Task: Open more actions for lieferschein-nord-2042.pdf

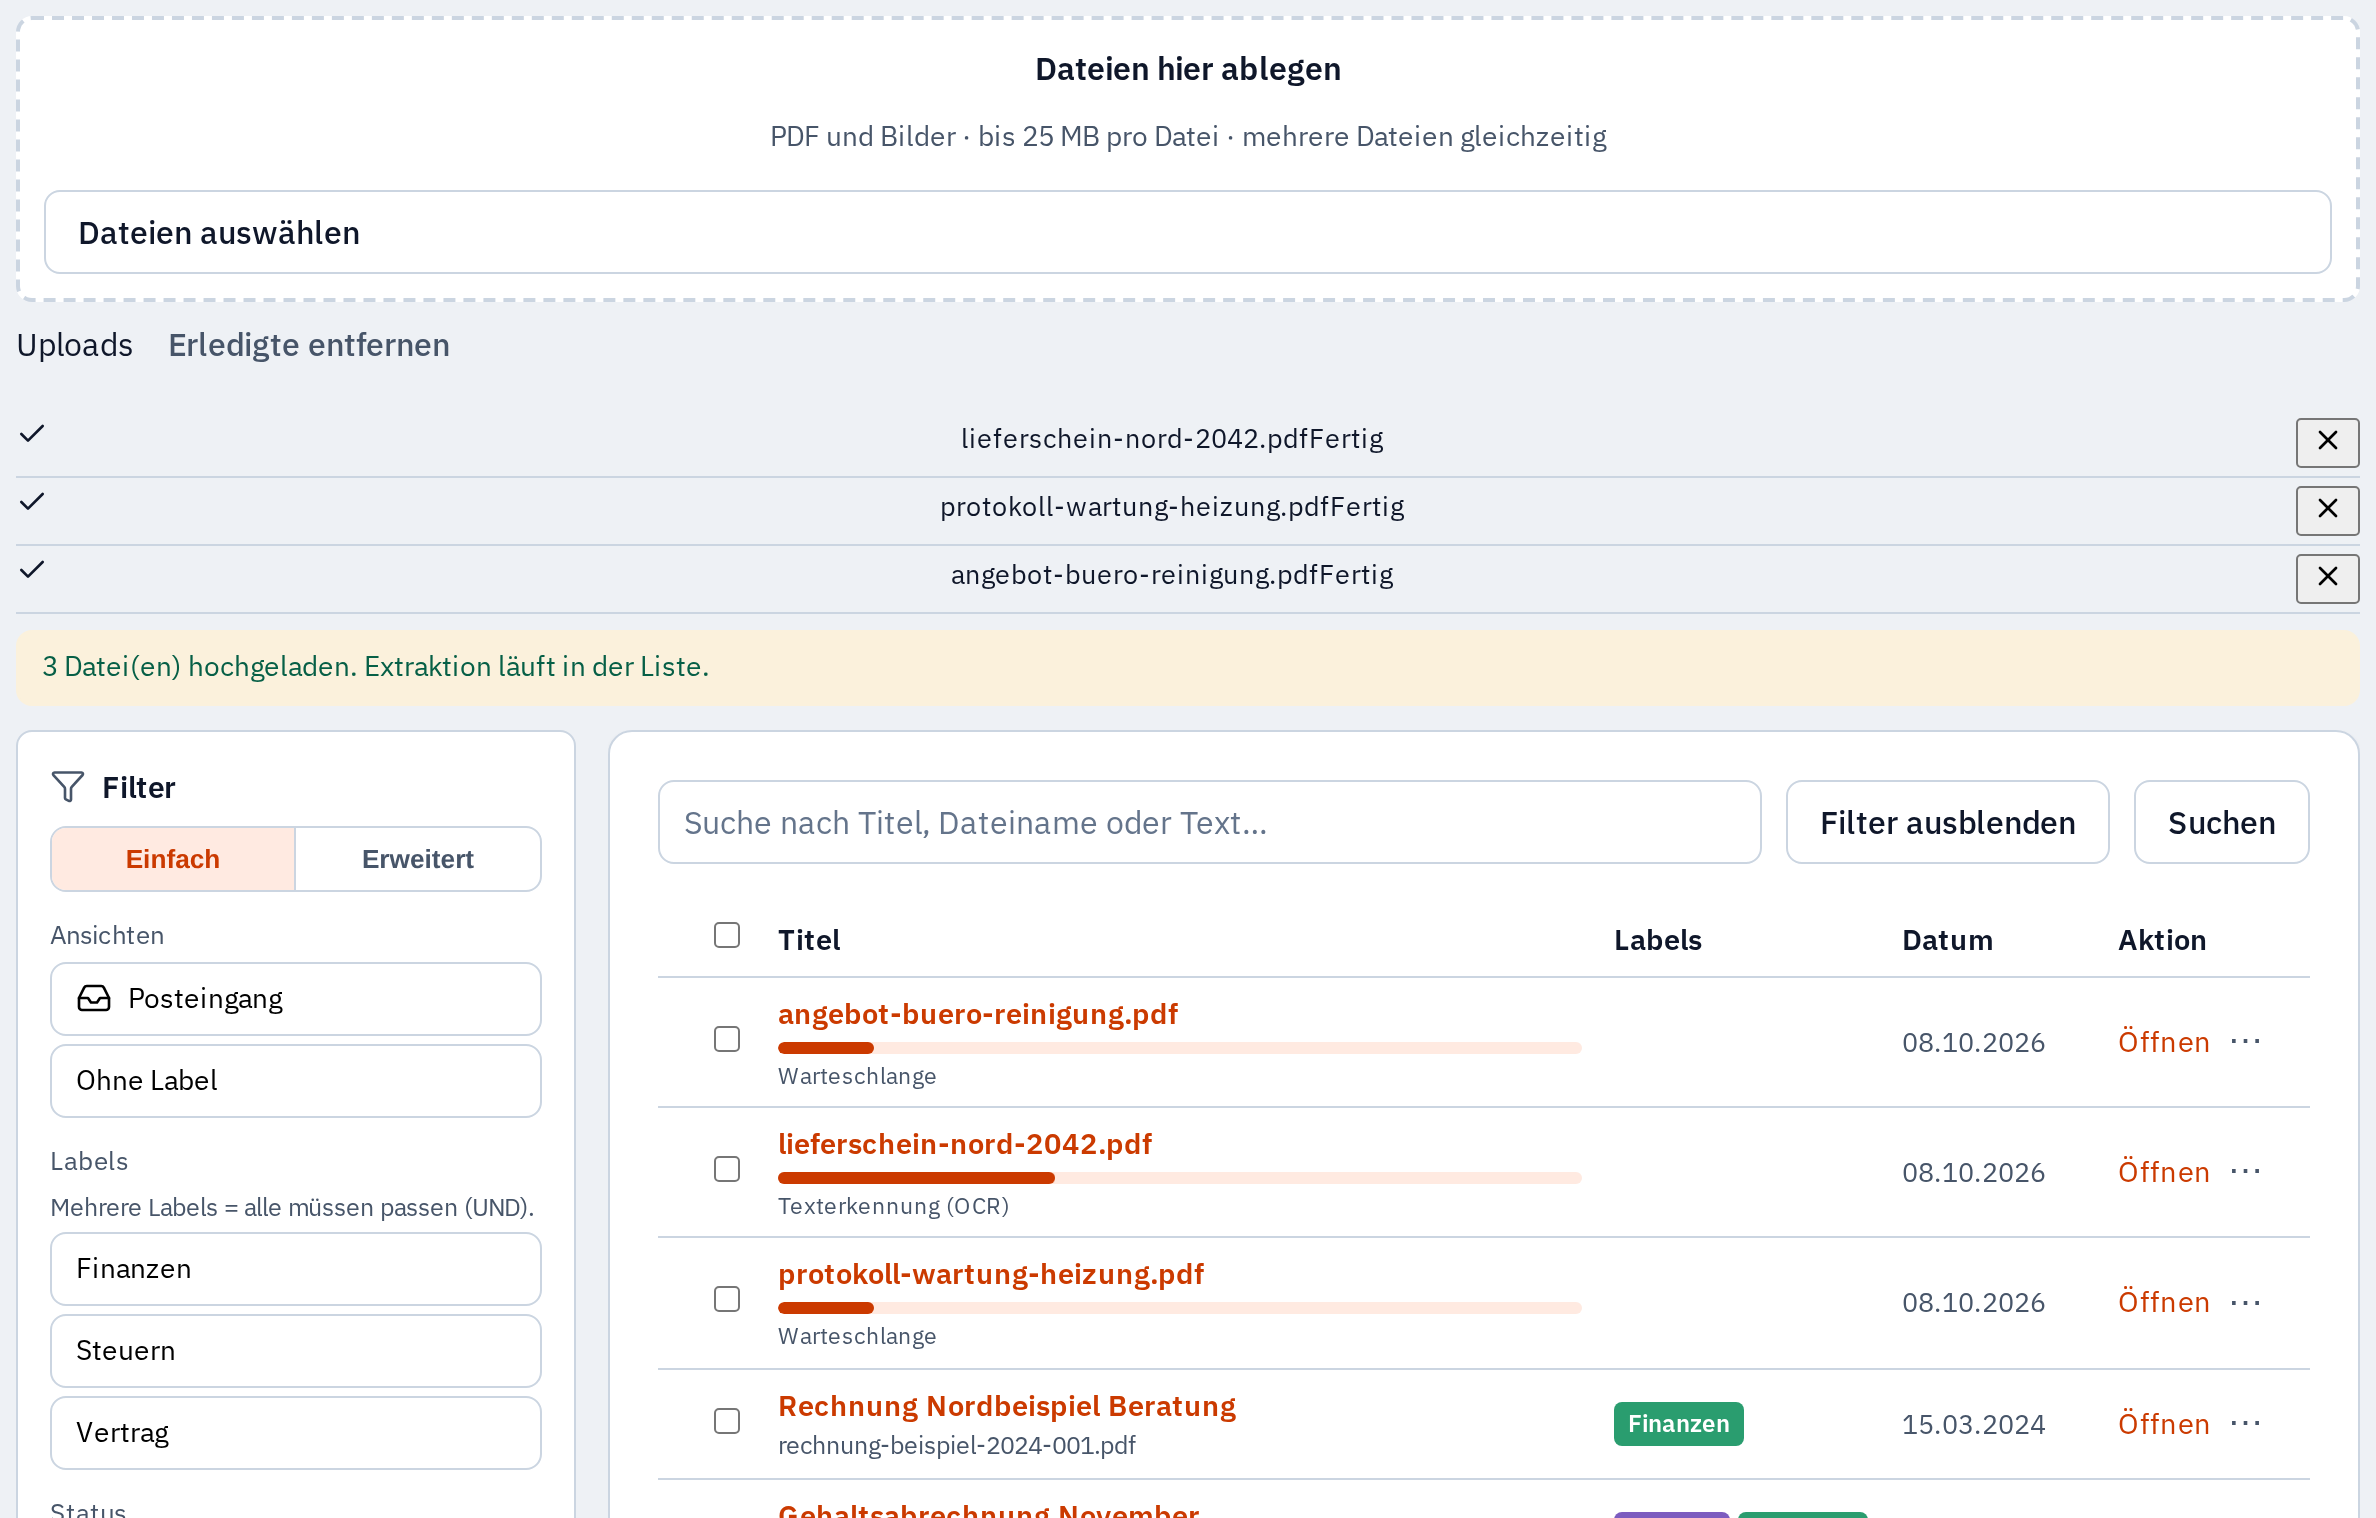Action: click(2245, 1172)
